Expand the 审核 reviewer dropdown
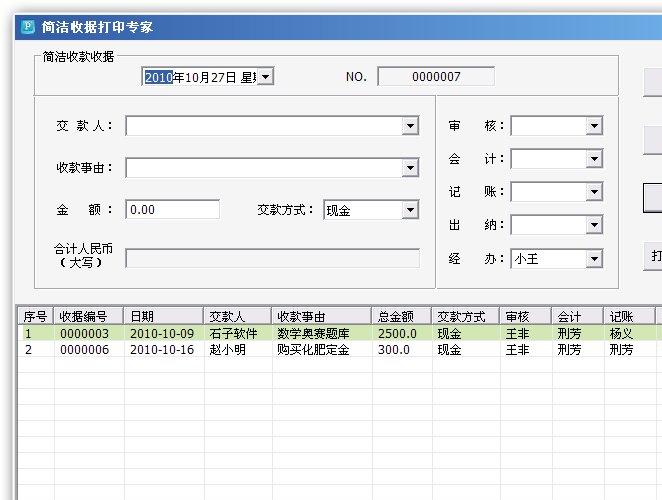Viewport: 662px width, 500px height. point(594,126)
